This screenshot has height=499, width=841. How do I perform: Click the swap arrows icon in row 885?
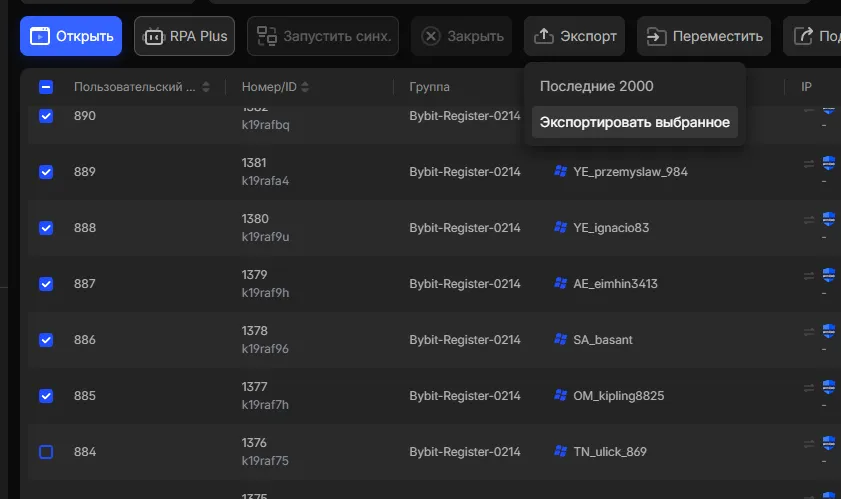[x=810, y=388]
